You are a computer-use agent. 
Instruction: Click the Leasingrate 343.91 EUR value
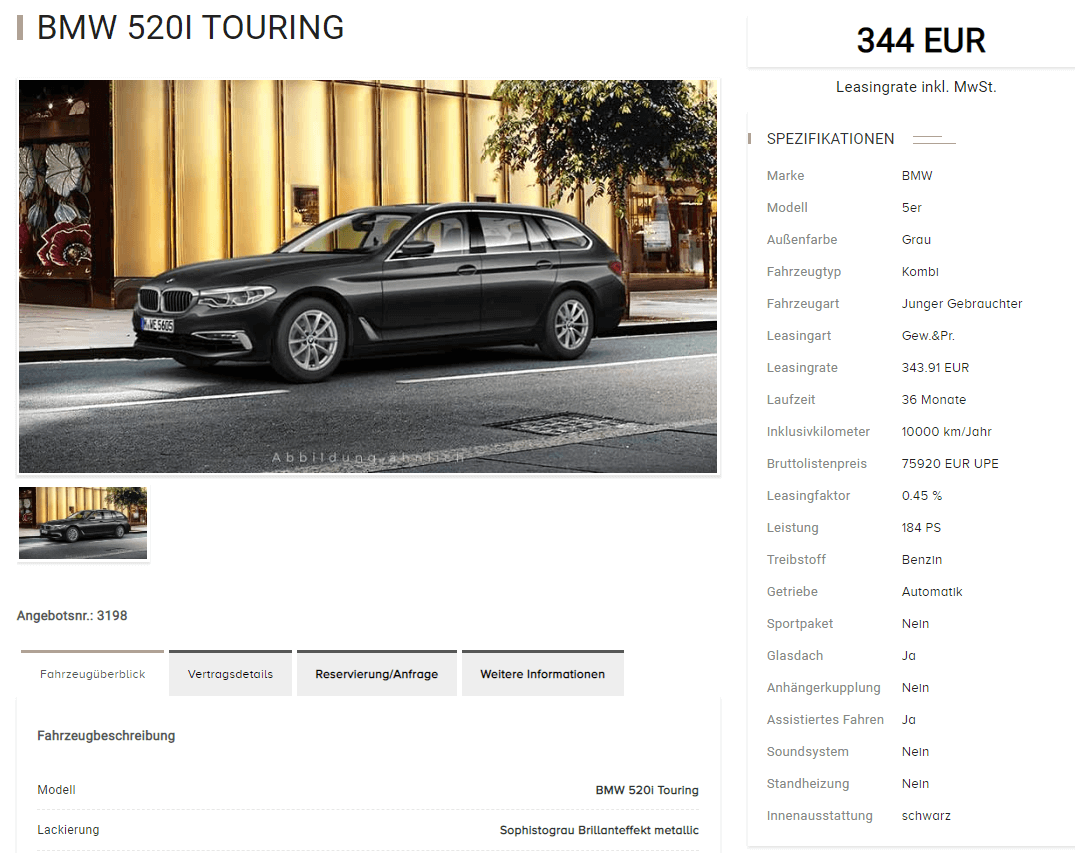pos(935,368)
